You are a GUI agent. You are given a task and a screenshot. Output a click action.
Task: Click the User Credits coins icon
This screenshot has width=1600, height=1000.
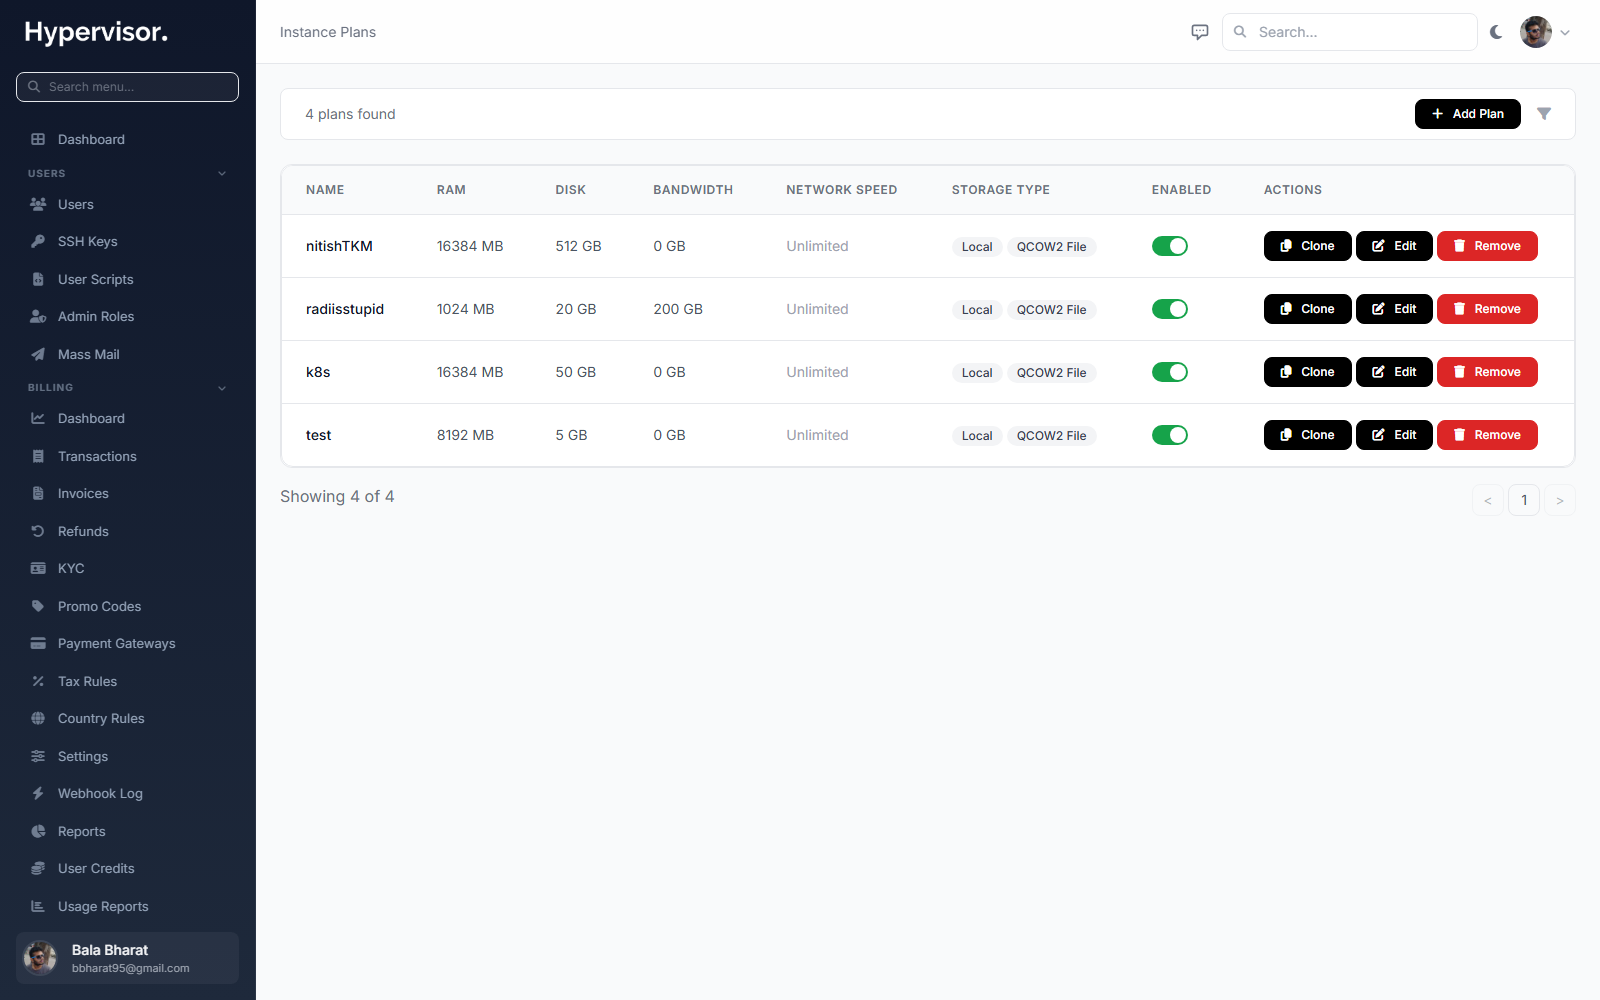[x=38, y=868]
